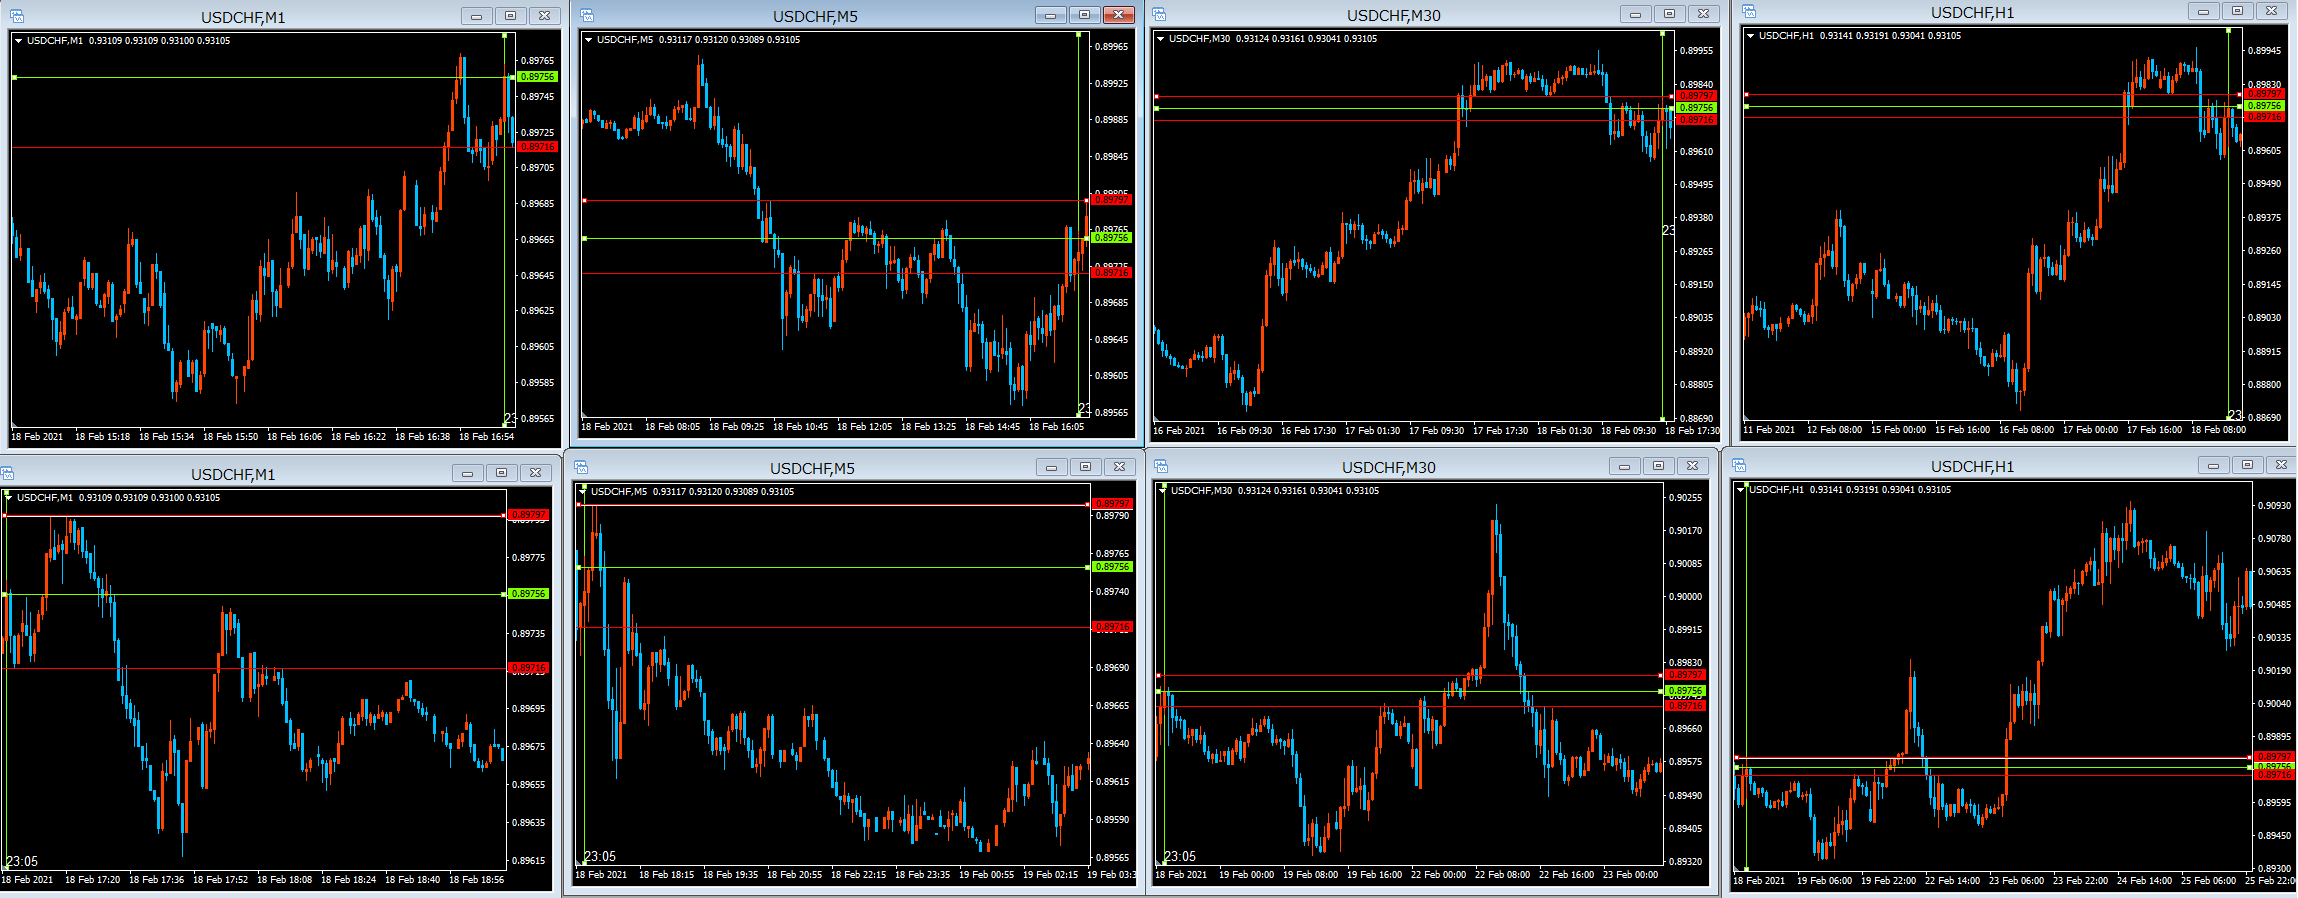
Task: Click the chart icon of bottom USDCHF,M1 window
Action: point(7,473)
